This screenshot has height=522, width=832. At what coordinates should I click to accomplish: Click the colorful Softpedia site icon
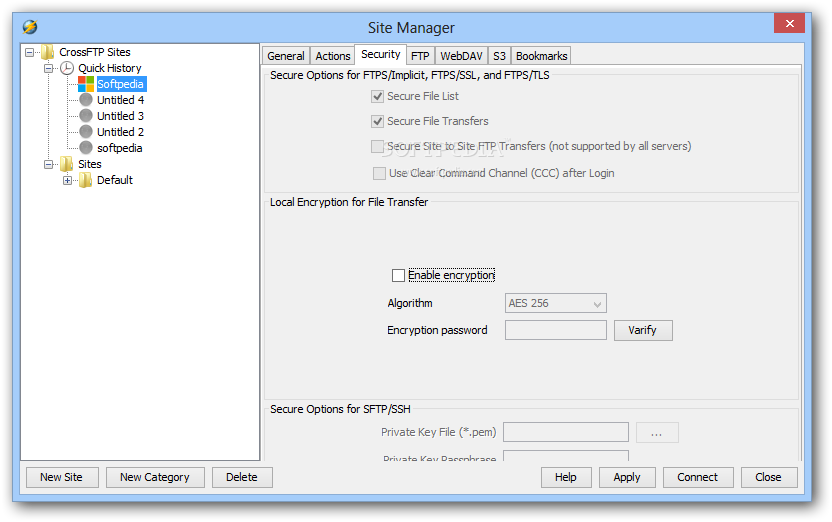[x=86, y=84]
